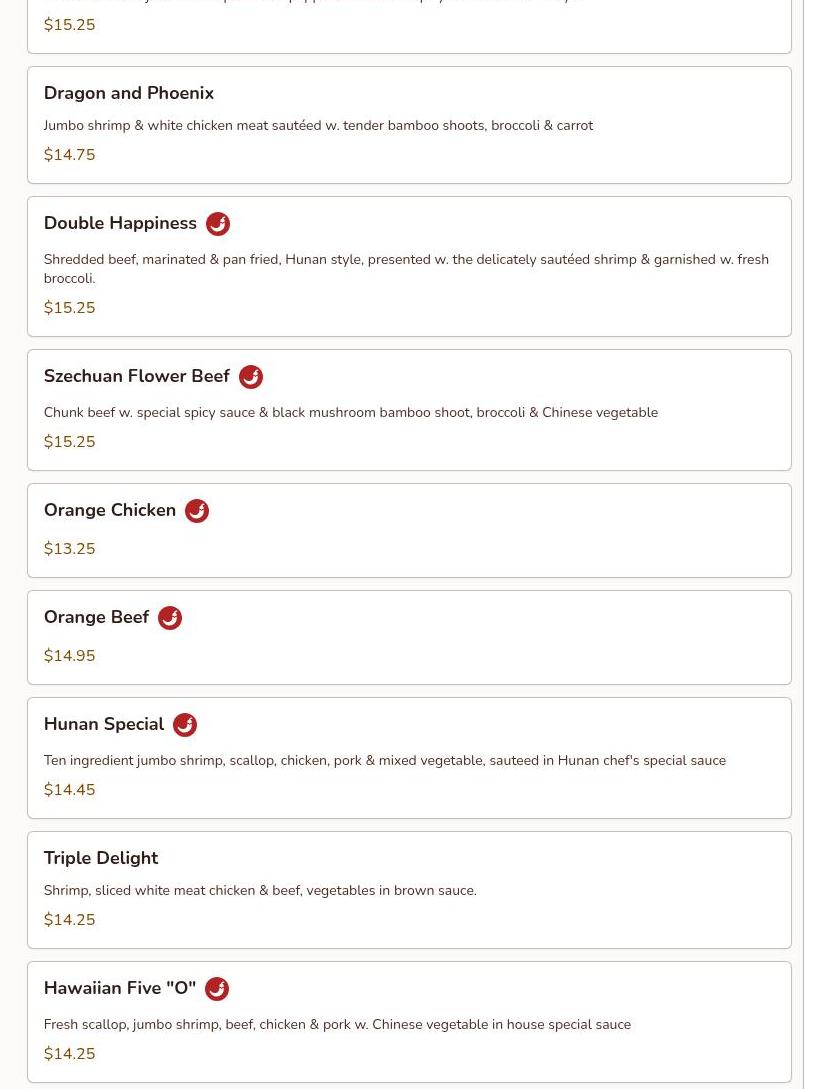Click the Hunan Special ingredient description

[x=385, y=760]
